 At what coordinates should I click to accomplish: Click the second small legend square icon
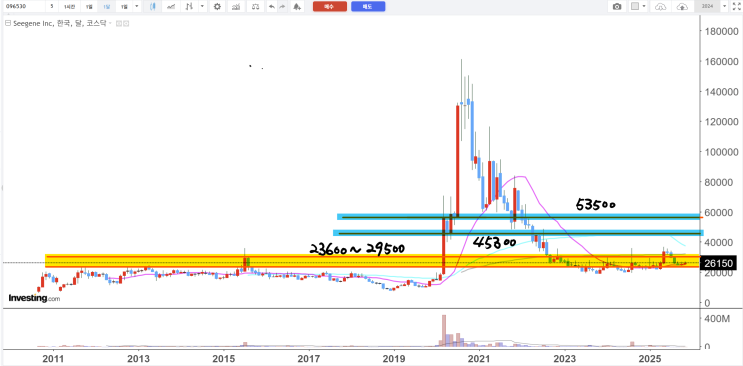(x=126, y=23)
